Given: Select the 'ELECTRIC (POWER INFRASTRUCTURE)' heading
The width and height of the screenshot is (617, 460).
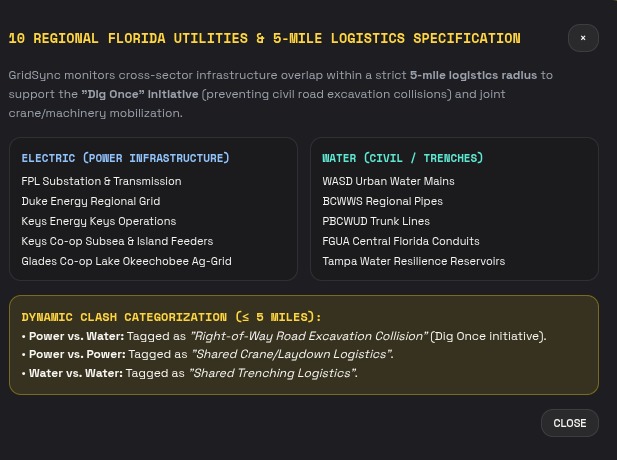Looking at the screenshot, I should (126, 158).
